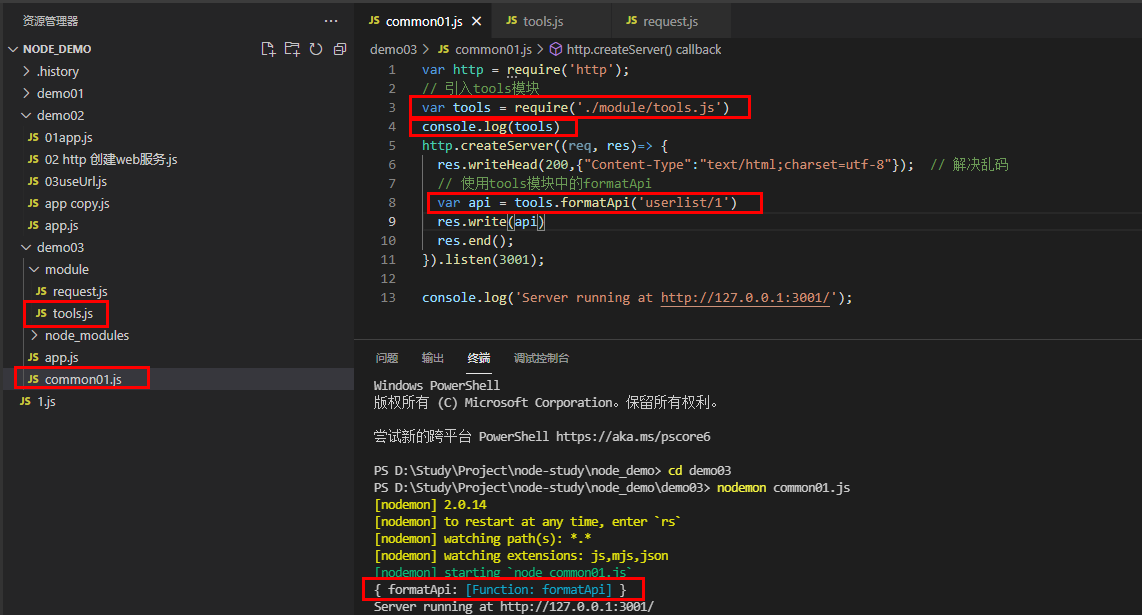1142x615 pixels.
Task: Open 03useUrl.js in the file tree
Action: 76,181
